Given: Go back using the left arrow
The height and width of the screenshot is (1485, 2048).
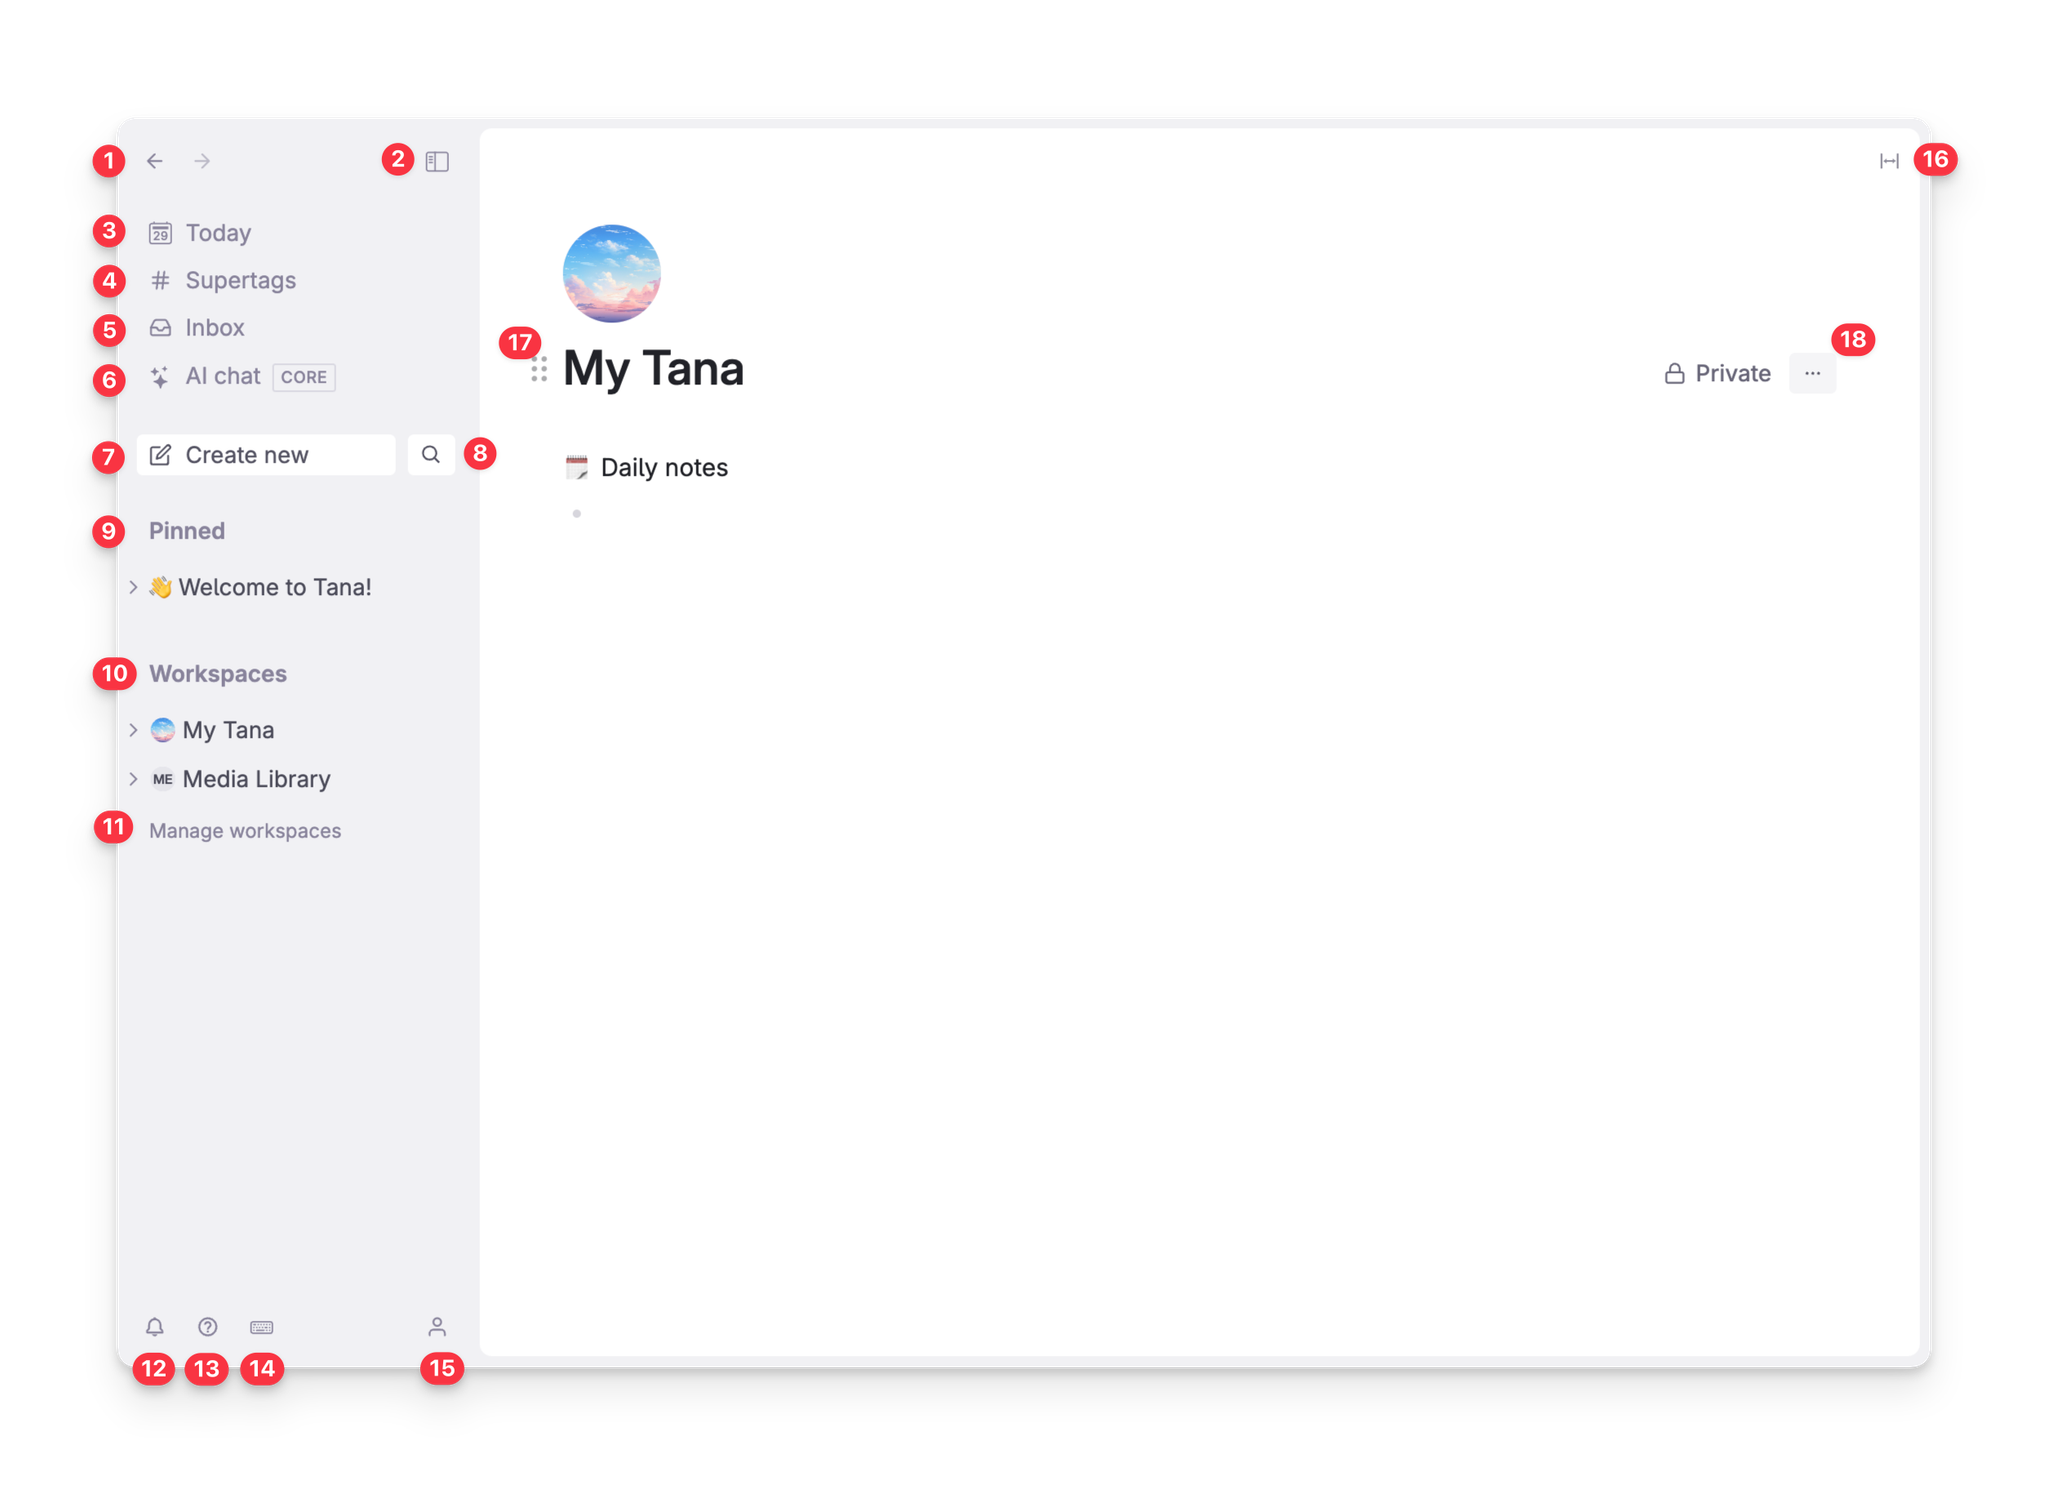Looking at the screenshot, I should tap(155, 161).
